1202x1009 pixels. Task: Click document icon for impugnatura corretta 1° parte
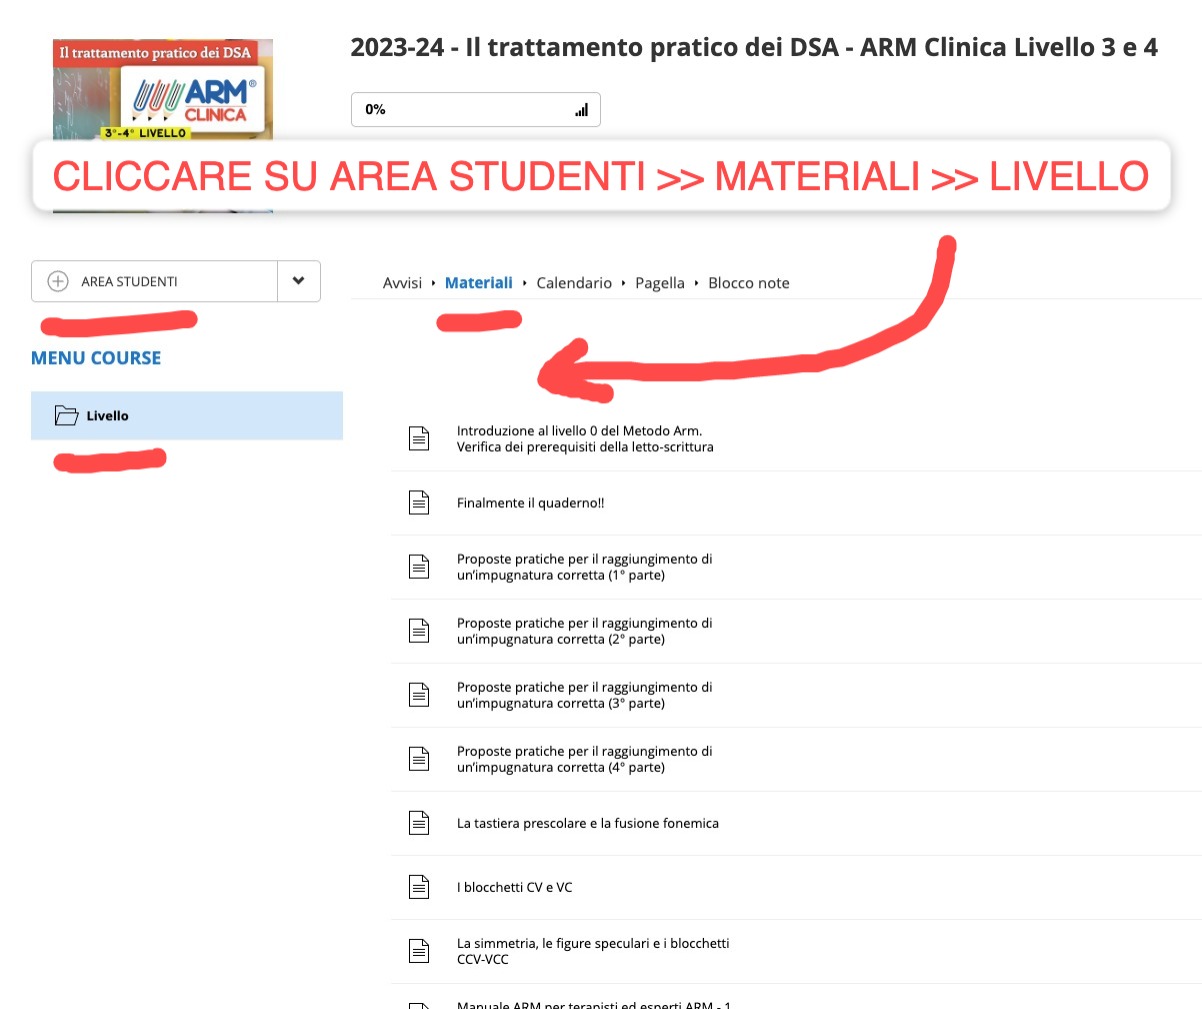coord(419,566)
